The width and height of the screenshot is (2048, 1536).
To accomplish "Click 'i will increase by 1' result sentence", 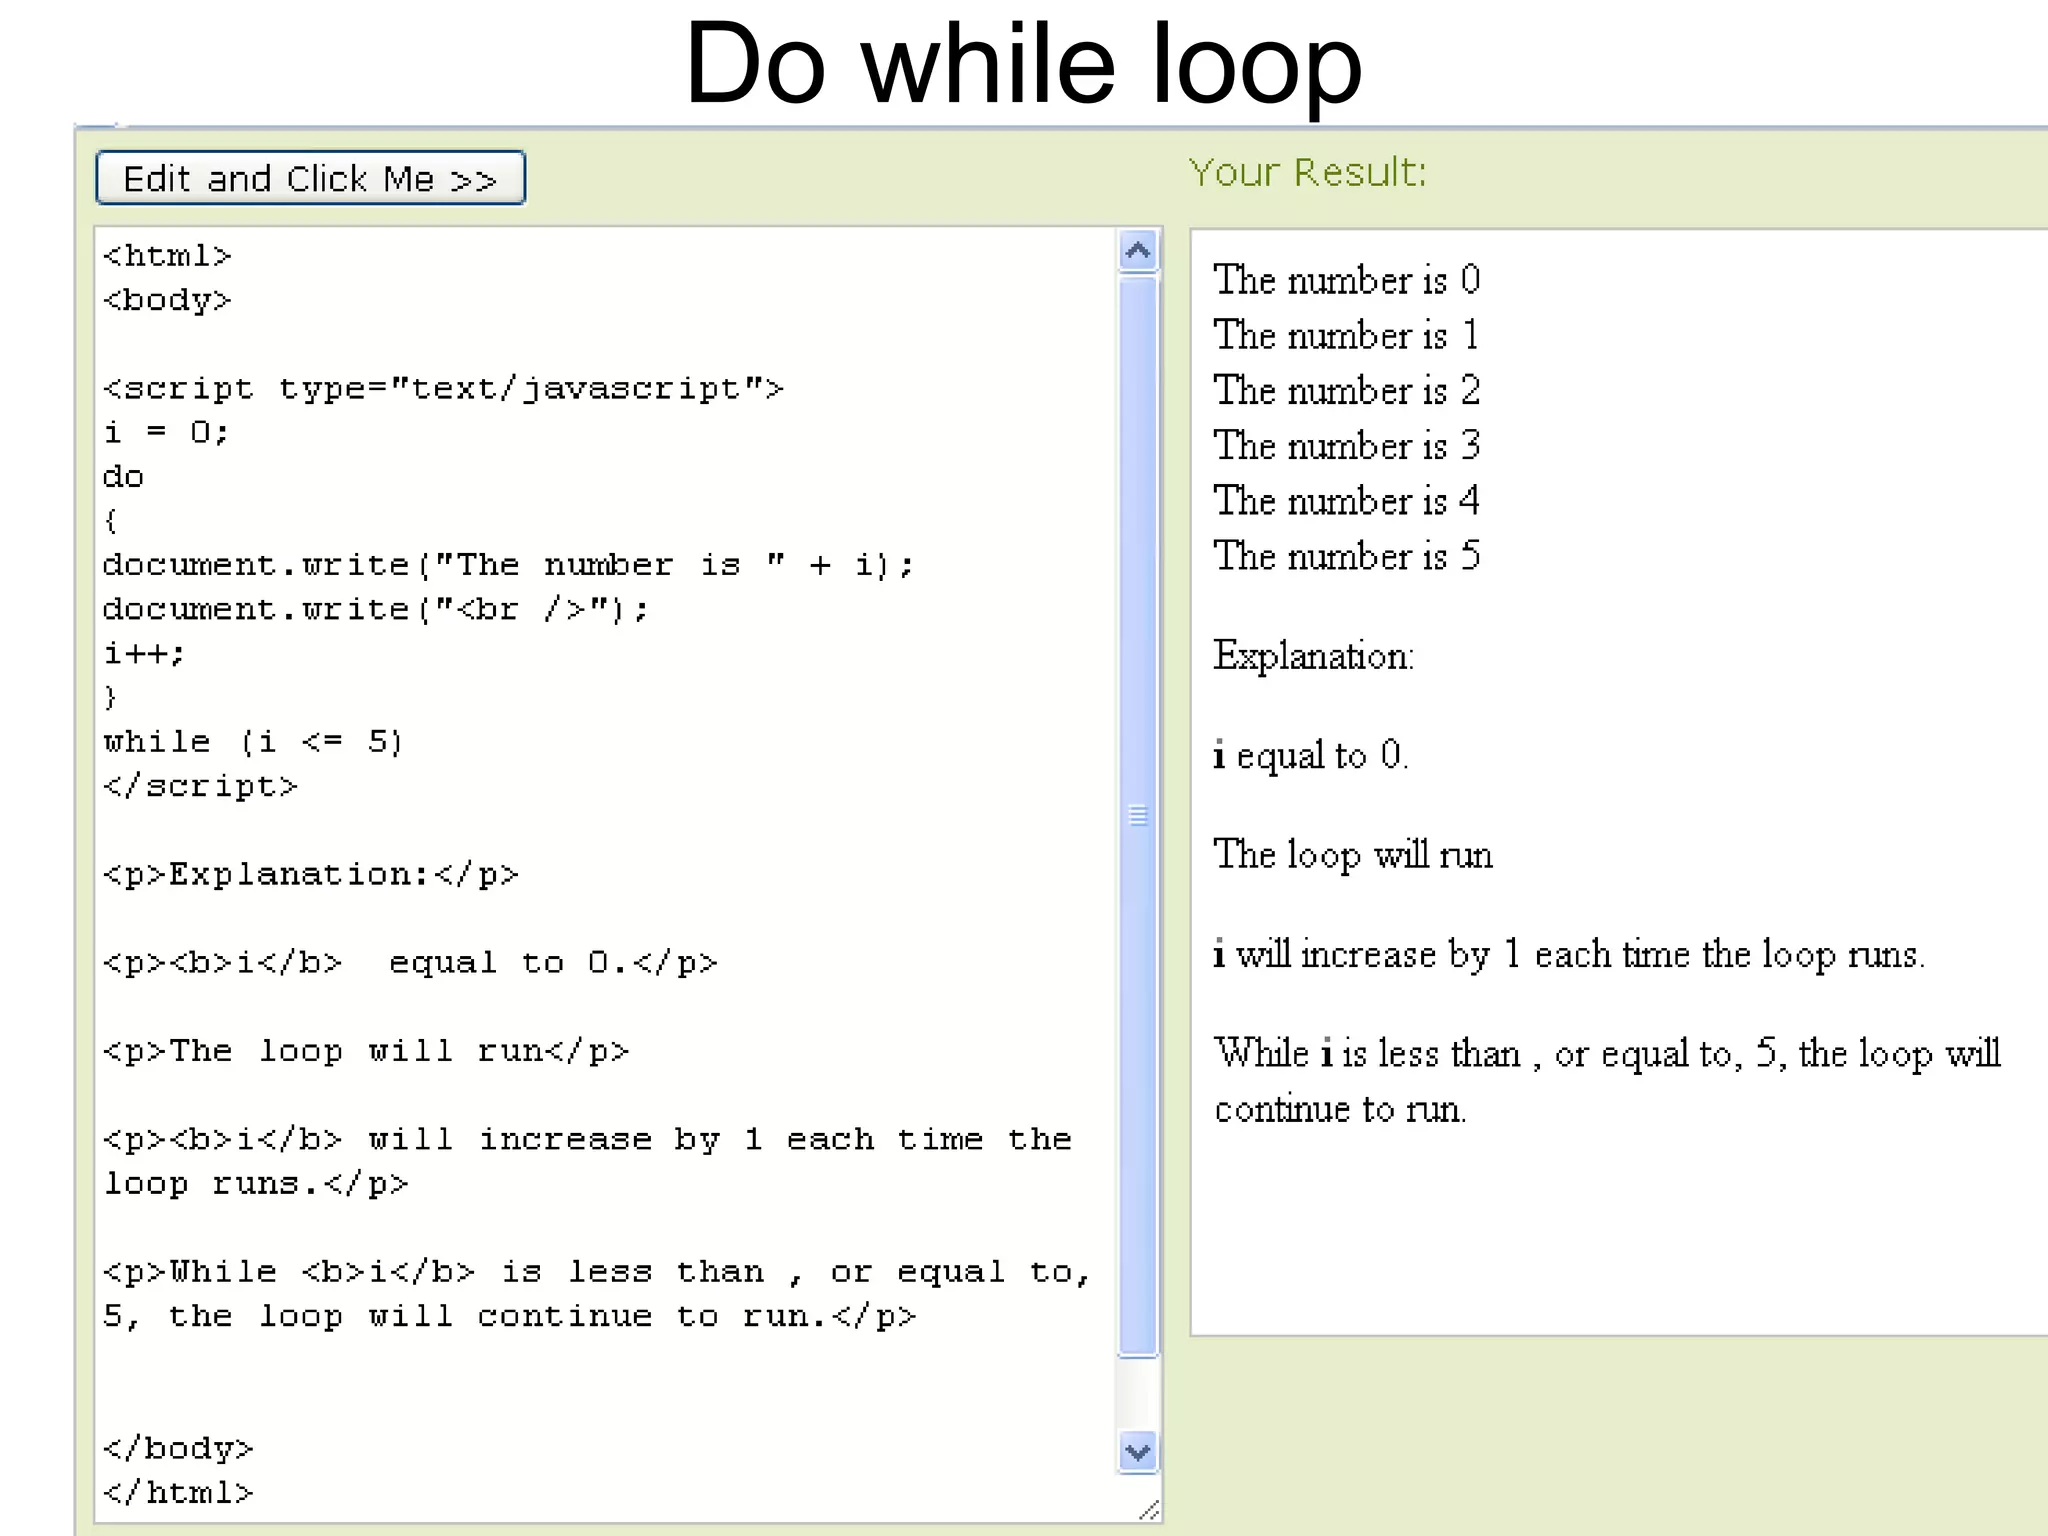I will point(1569,955).
